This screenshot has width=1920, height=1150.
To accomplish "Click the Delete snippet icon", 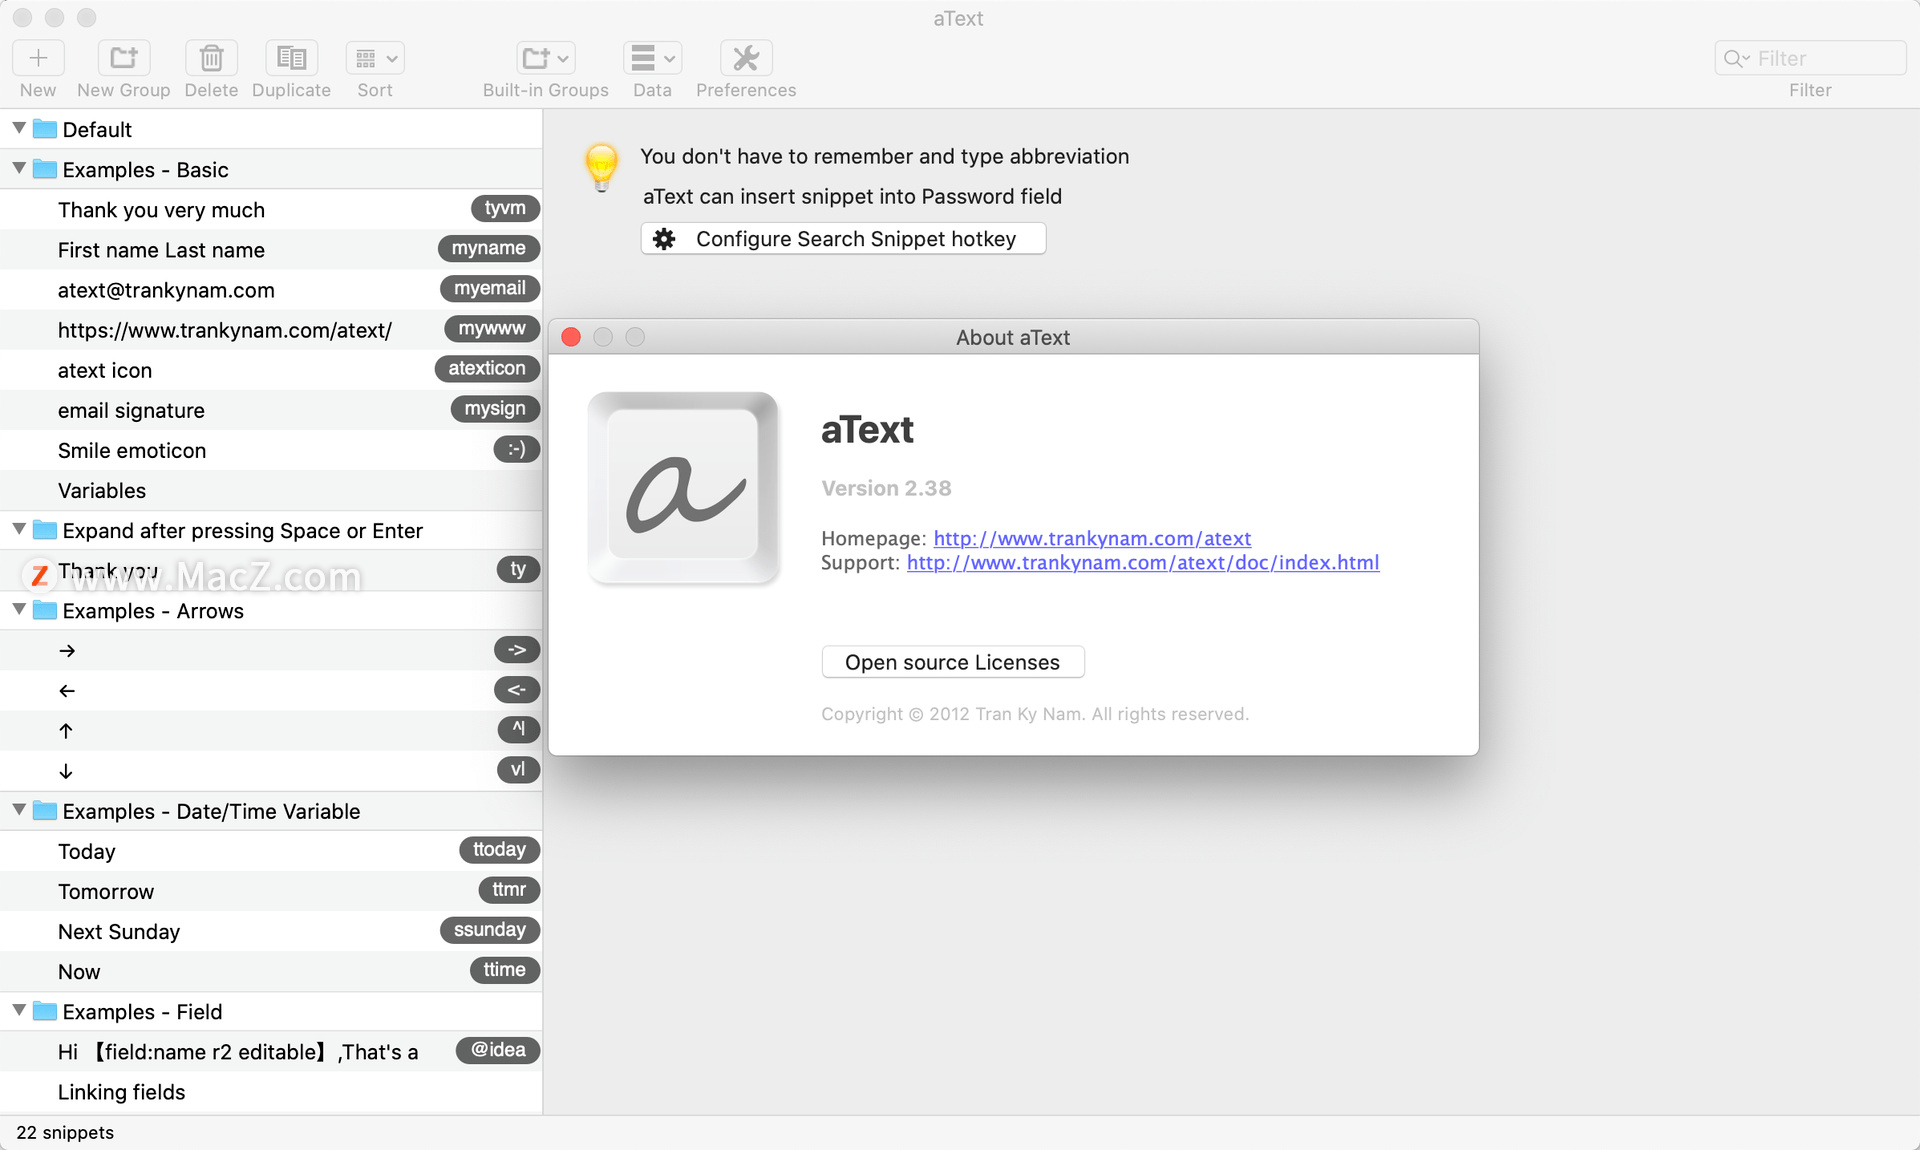I will (211, 58).
